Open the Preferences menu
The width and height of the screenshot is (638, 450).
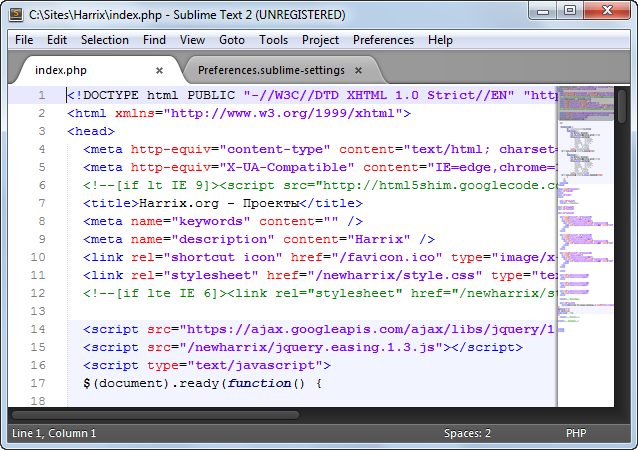(383, 40)
